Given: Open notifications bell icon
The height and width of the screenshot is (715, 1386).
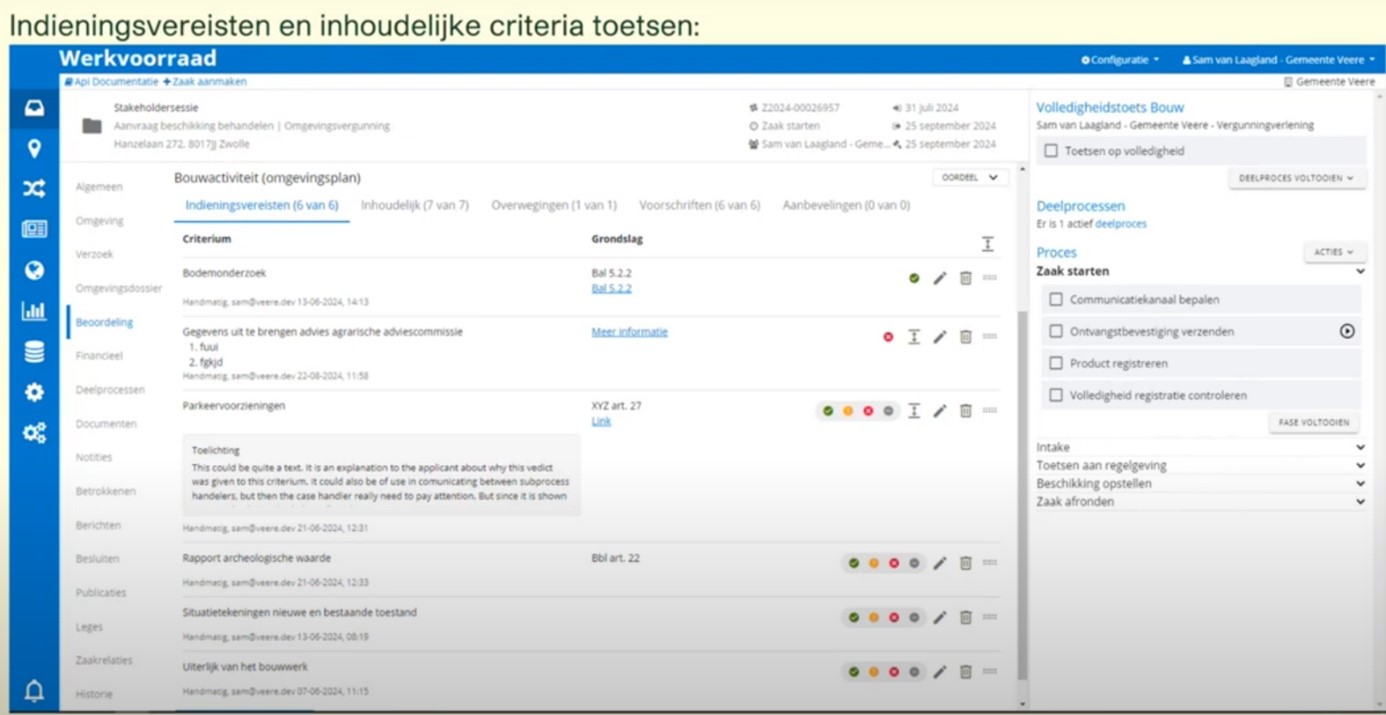Looking at the screenshot, I should click(34, 691).
